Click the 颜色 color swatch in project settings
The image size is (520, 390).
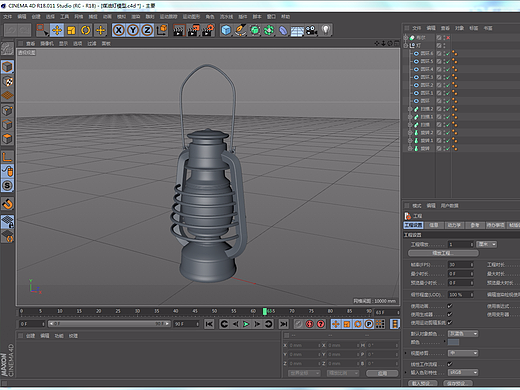(x=453, y=342)
